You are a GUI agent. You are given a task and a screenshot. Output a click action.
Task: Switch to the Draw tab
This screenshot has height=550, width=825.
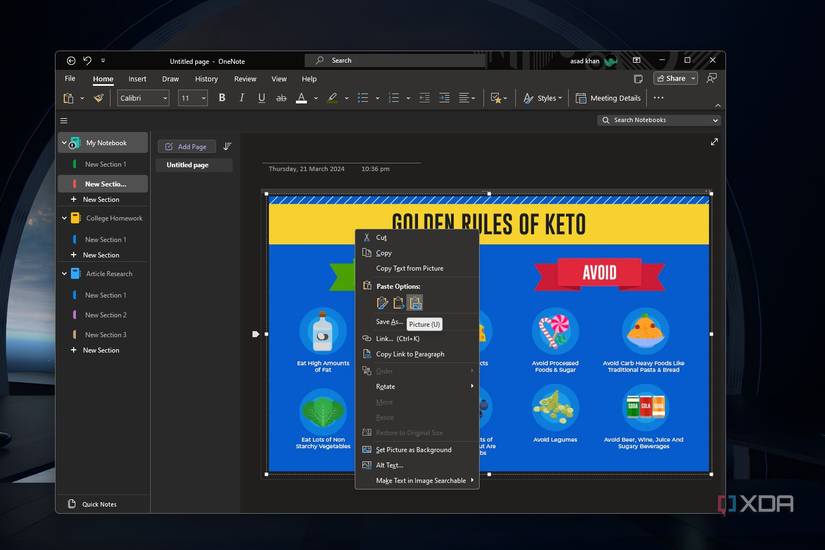(170, 79)
